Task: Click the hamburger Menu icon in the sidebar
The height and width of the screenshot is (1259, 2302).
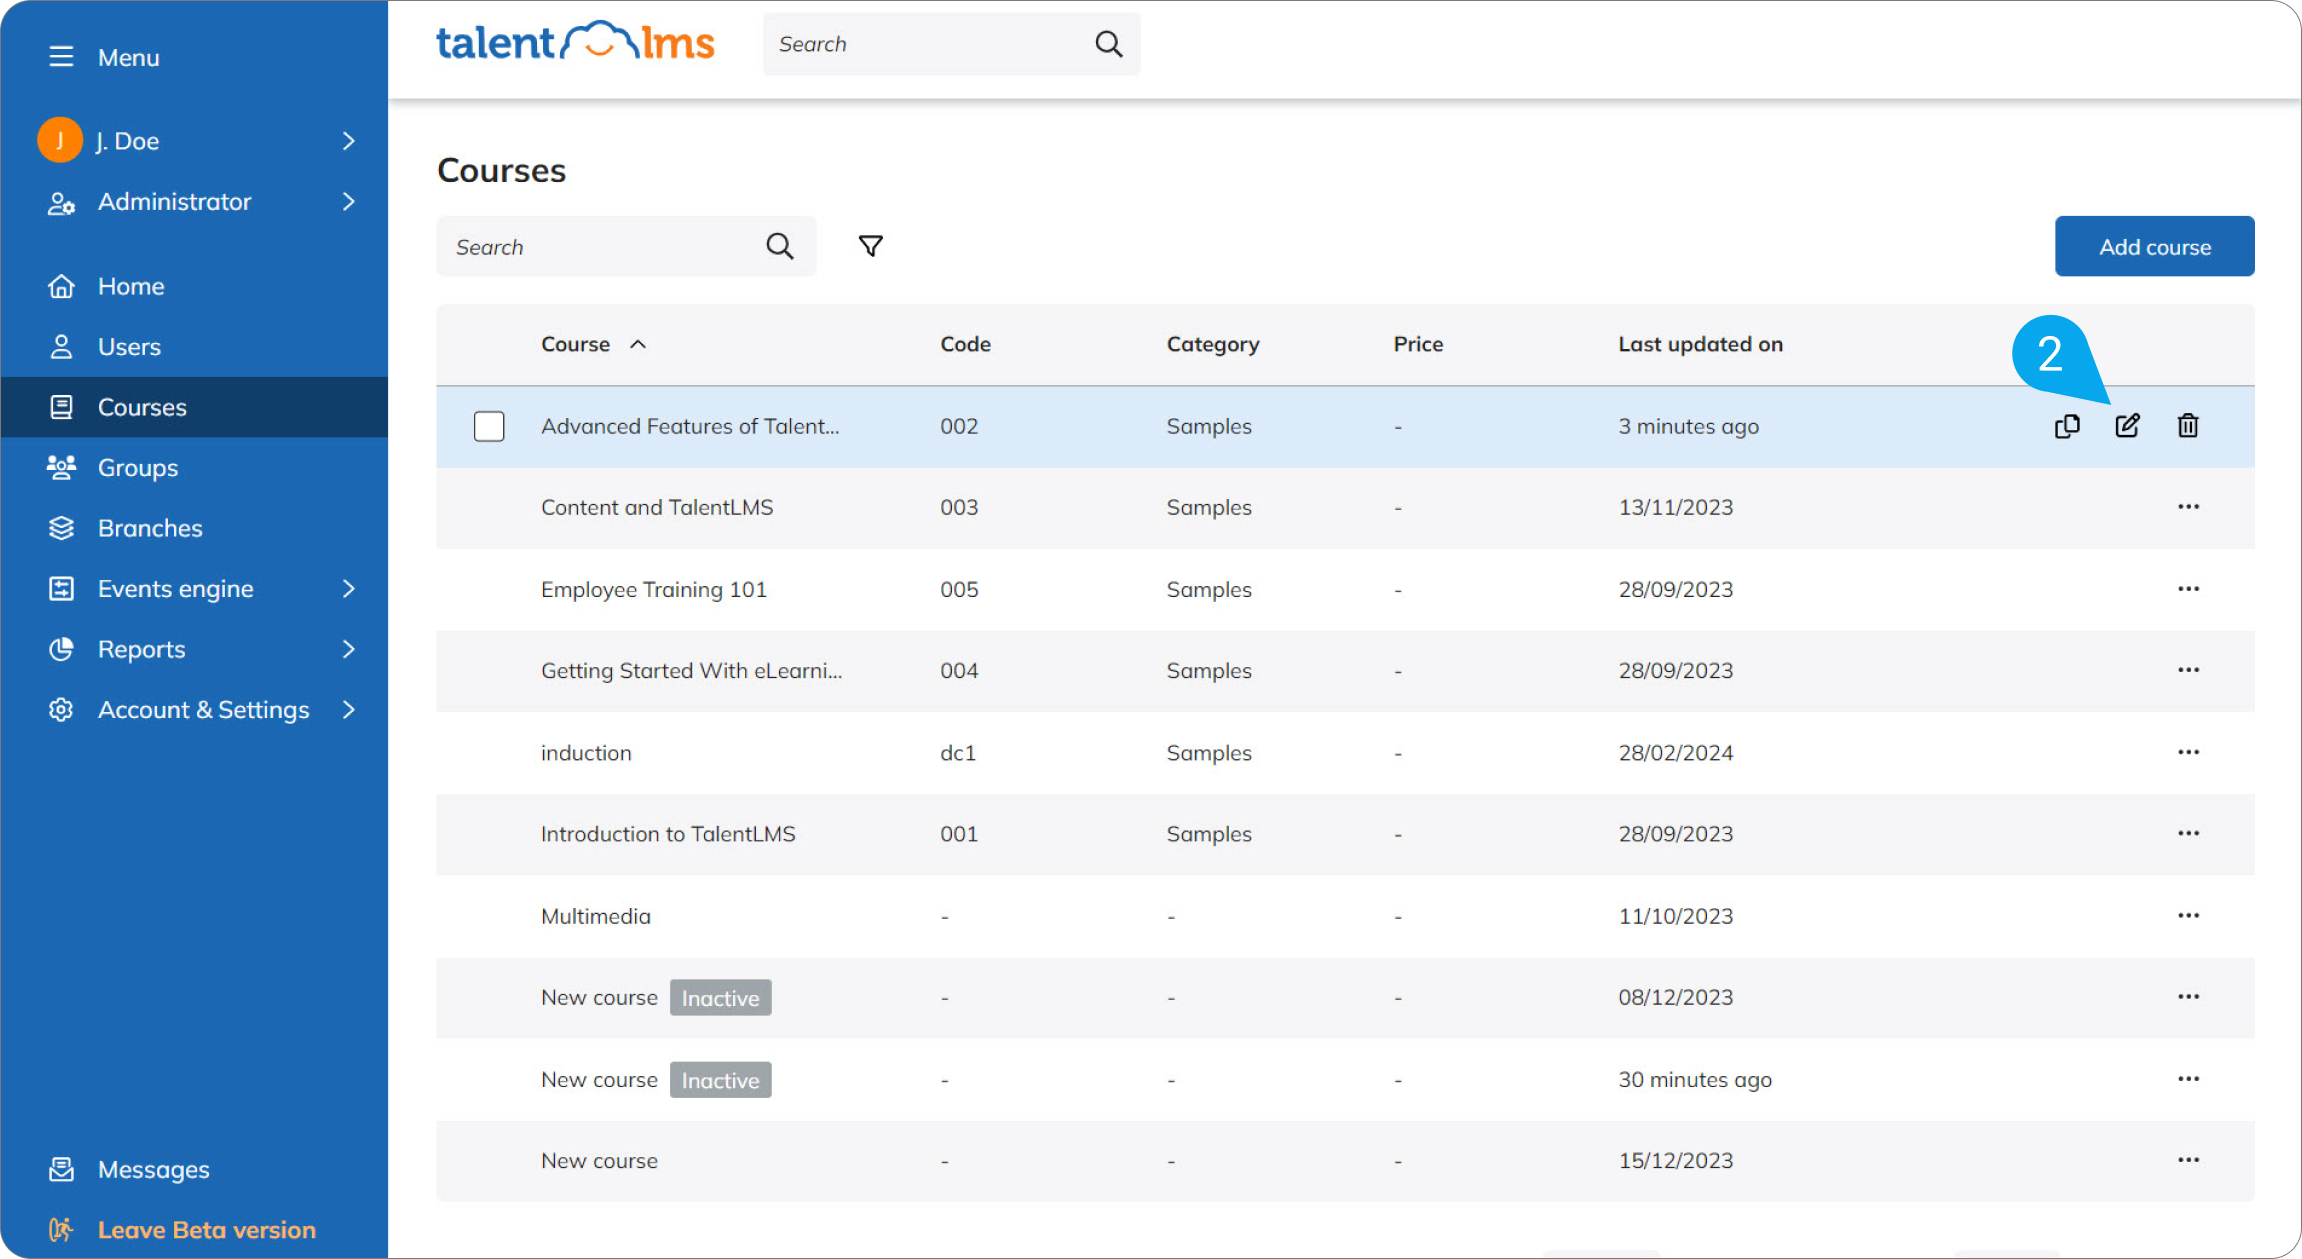Action: tap(61, 57)
